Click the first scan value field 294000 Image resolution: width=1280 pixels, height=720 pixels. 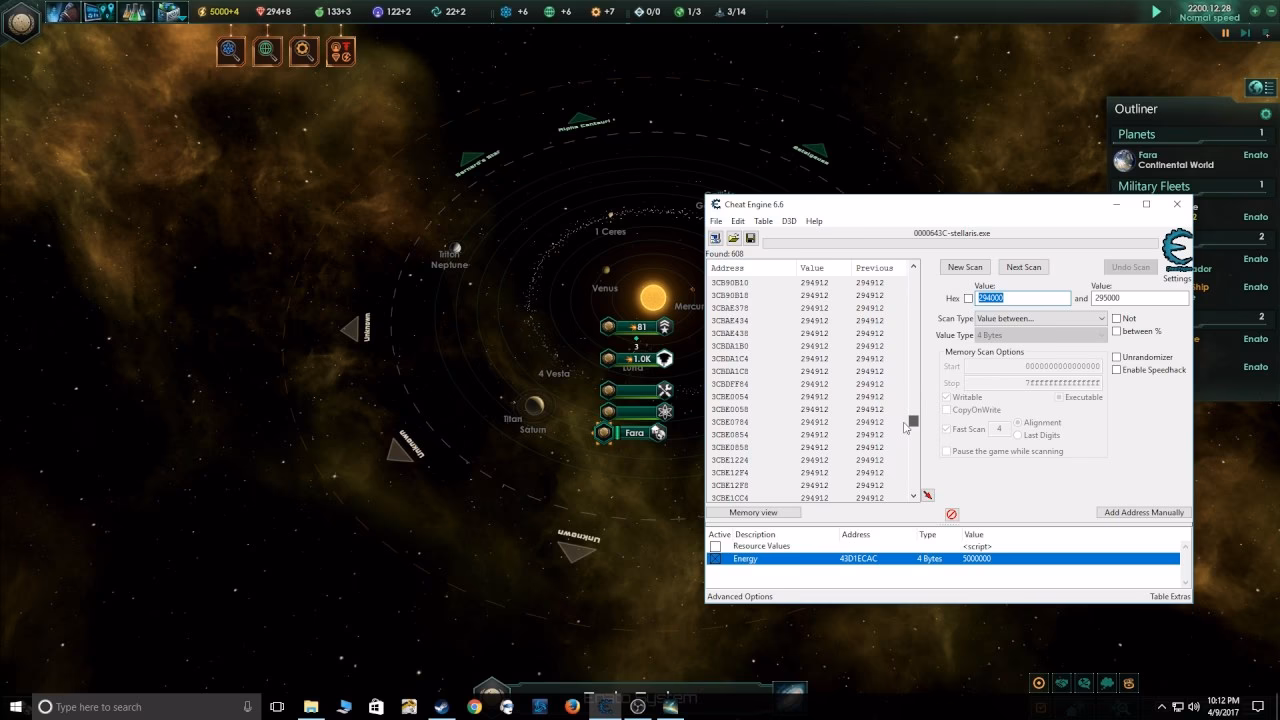(x=1022, y=298)
